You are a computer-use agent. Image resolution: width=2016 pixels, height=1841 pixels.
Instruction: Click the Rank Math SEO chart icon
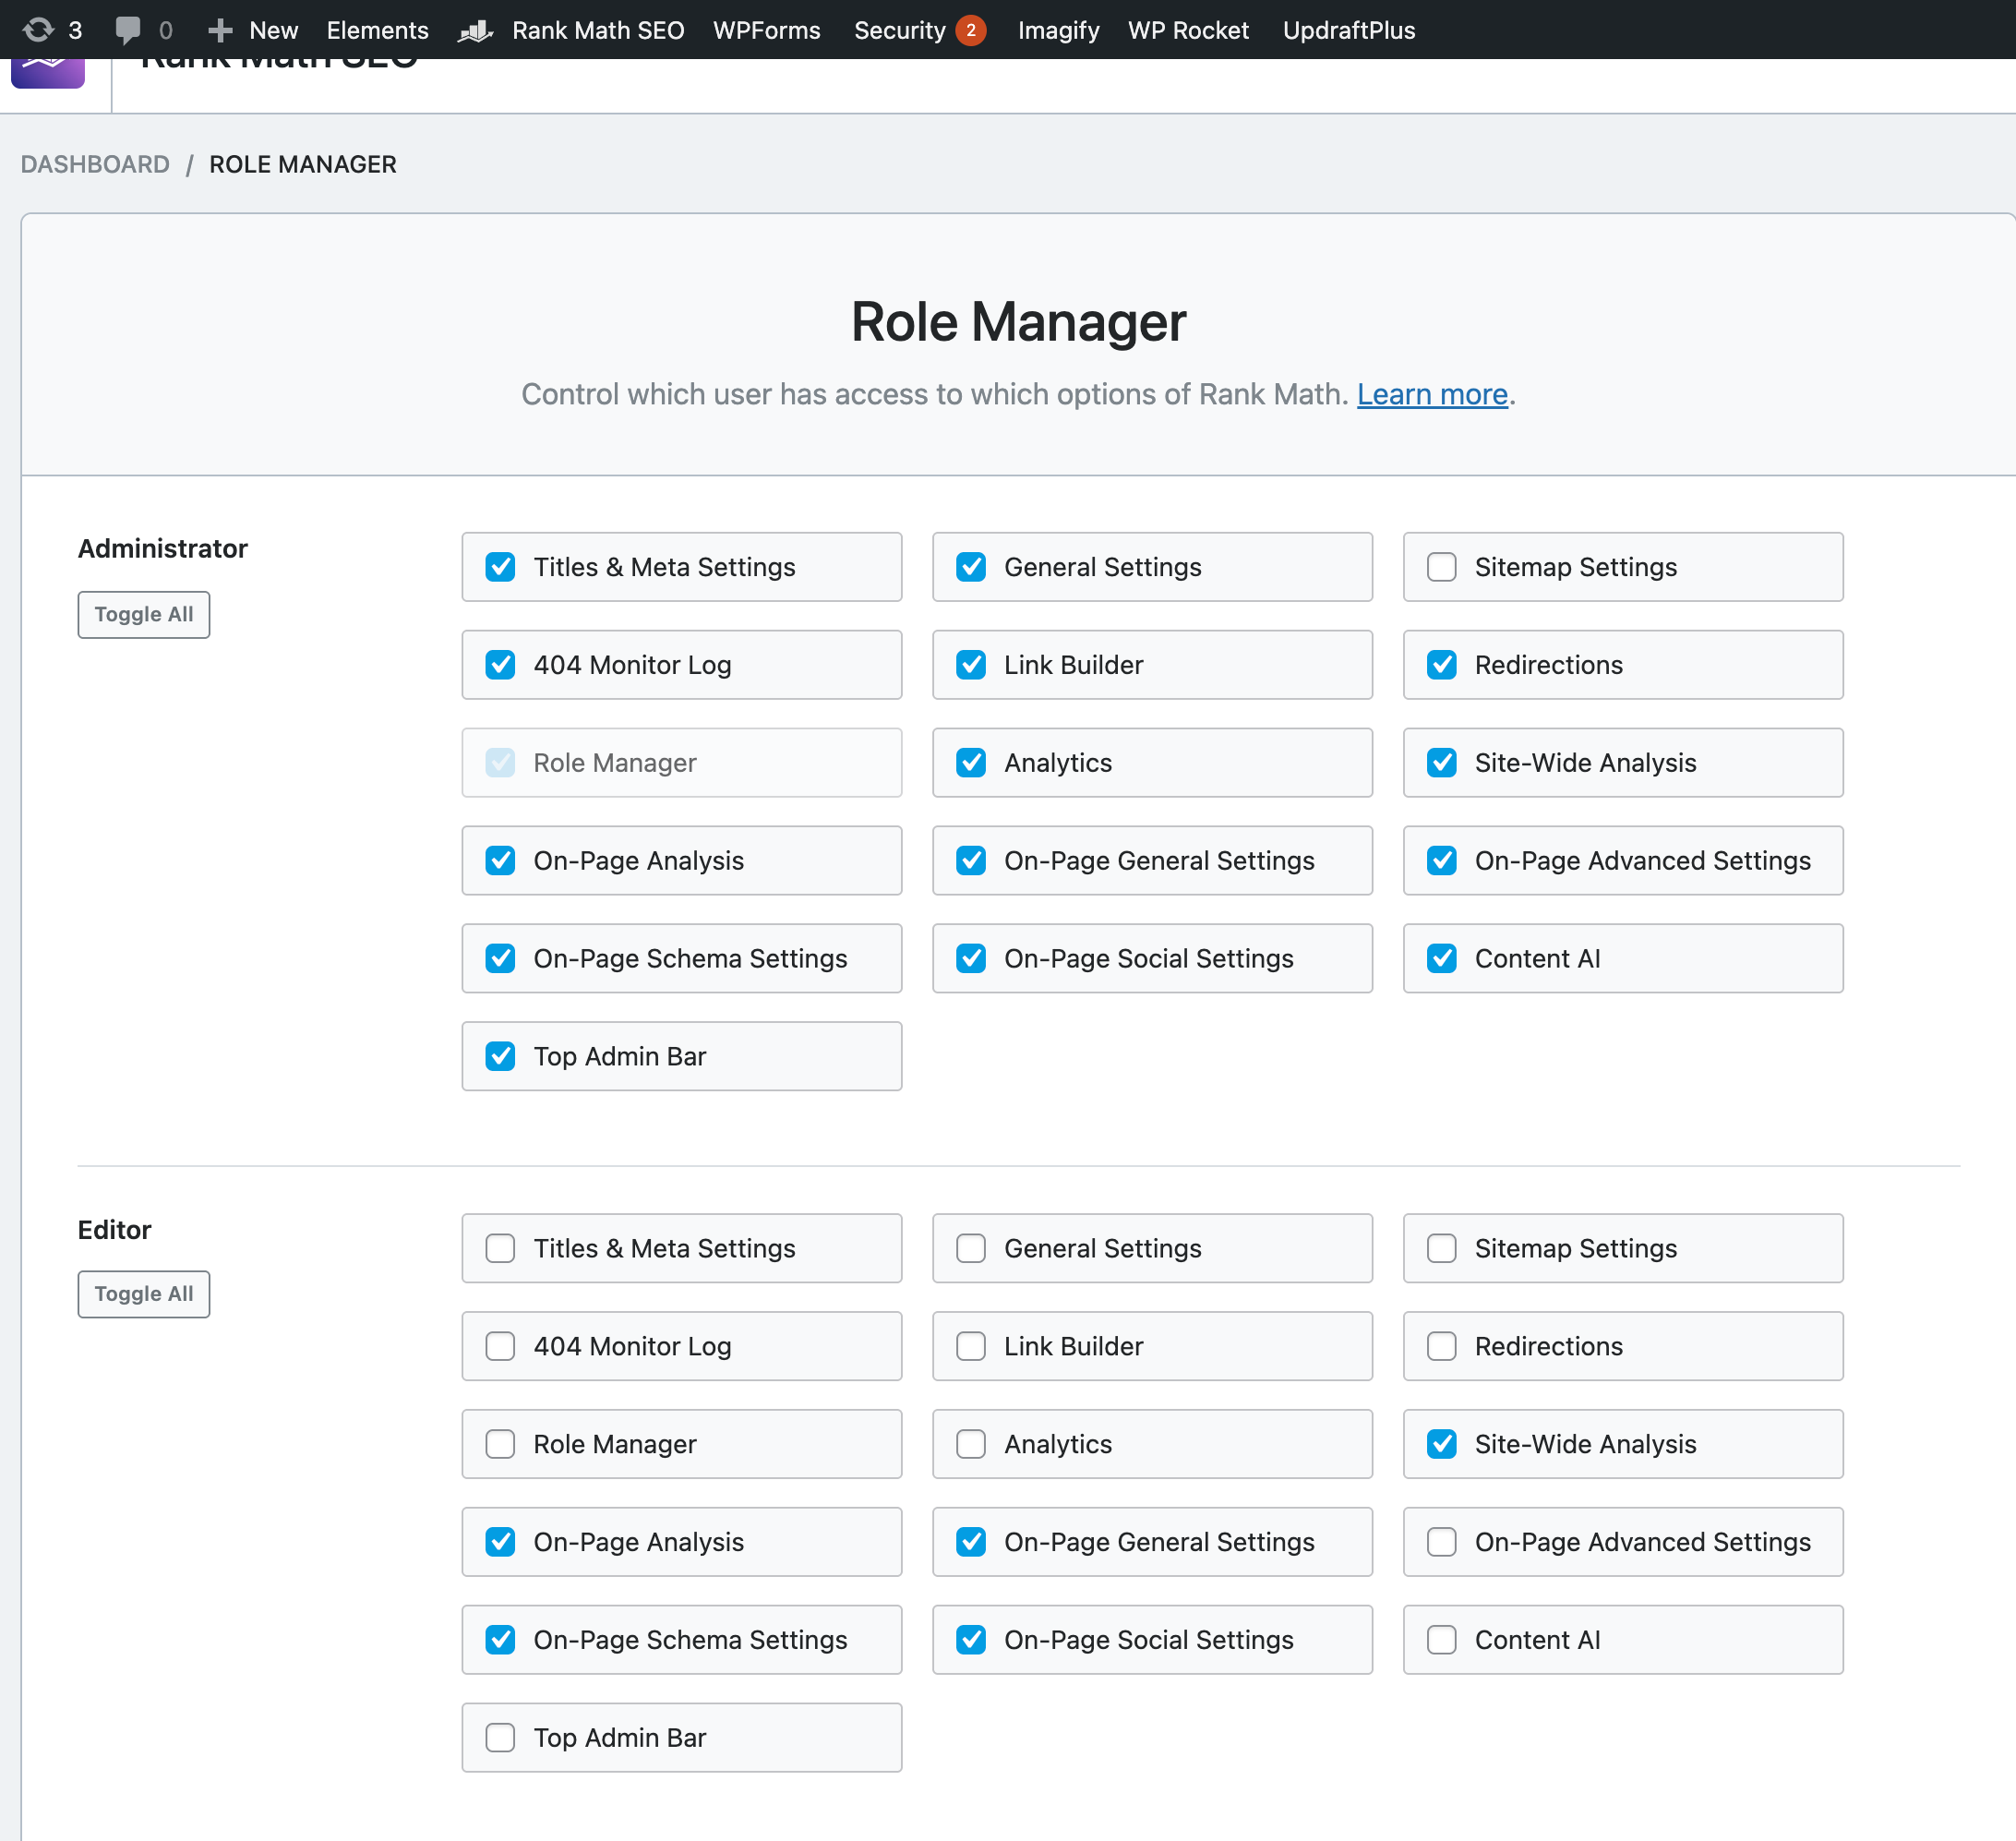coord(475,31)
